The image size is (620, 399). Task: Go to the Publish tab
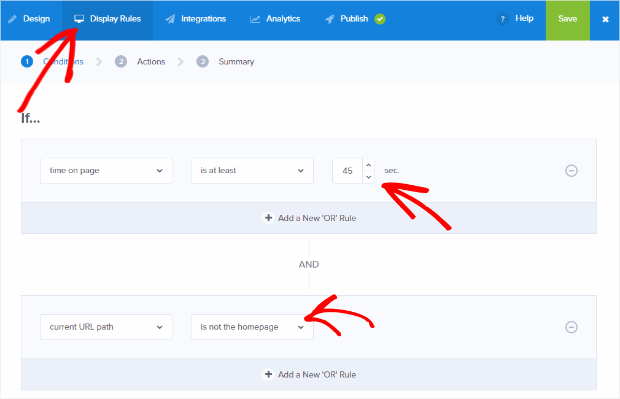(354, 19)
